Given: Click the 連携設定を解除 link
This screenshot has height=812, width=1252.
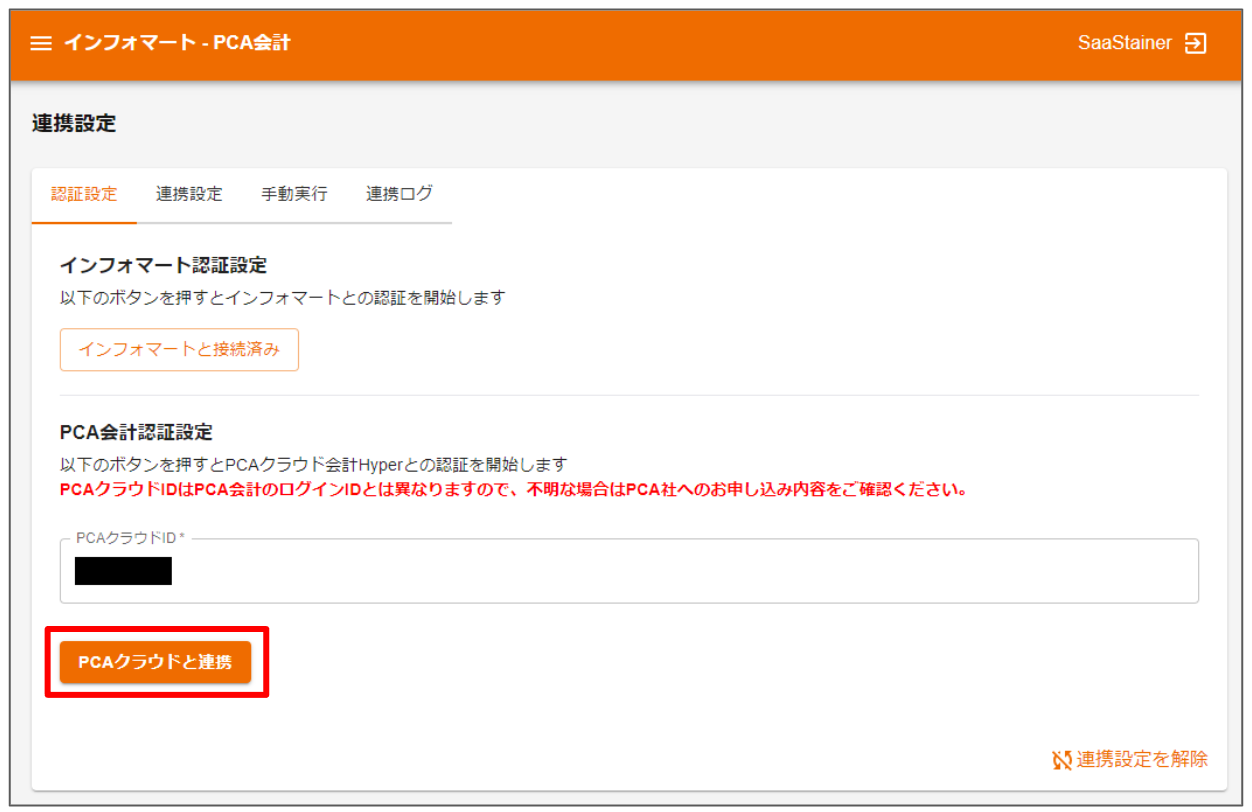Looking at the screenshot, I should pyautogui.click(x=1131, y=760).
